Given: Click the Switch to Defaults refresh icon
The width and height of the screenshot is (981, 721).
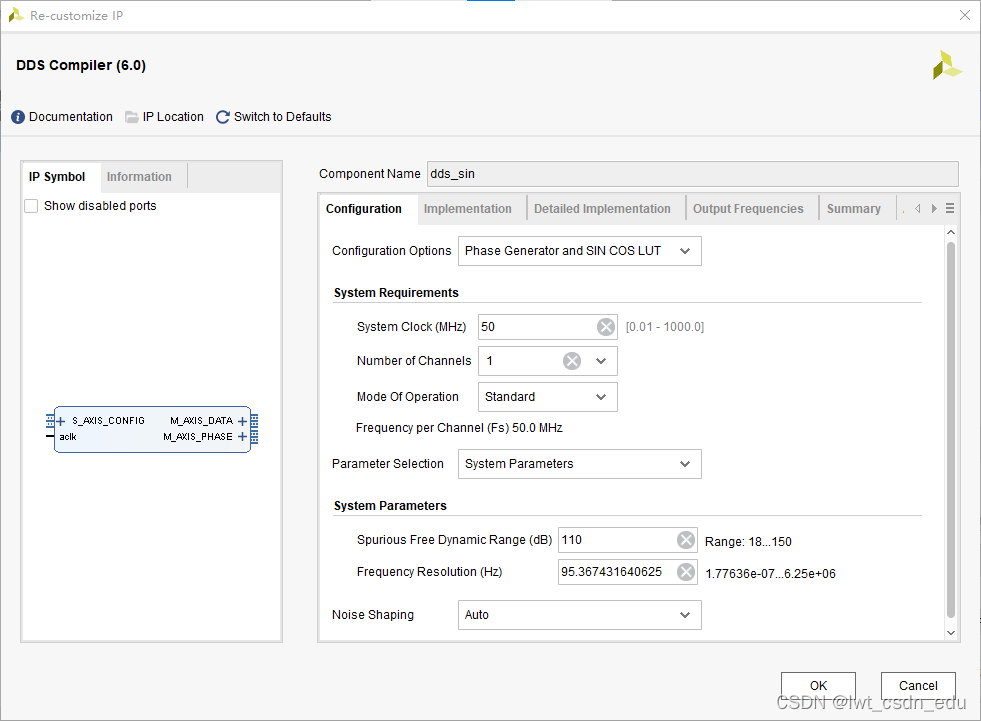Looking at the screenshot, I should (x=223, y=117).
